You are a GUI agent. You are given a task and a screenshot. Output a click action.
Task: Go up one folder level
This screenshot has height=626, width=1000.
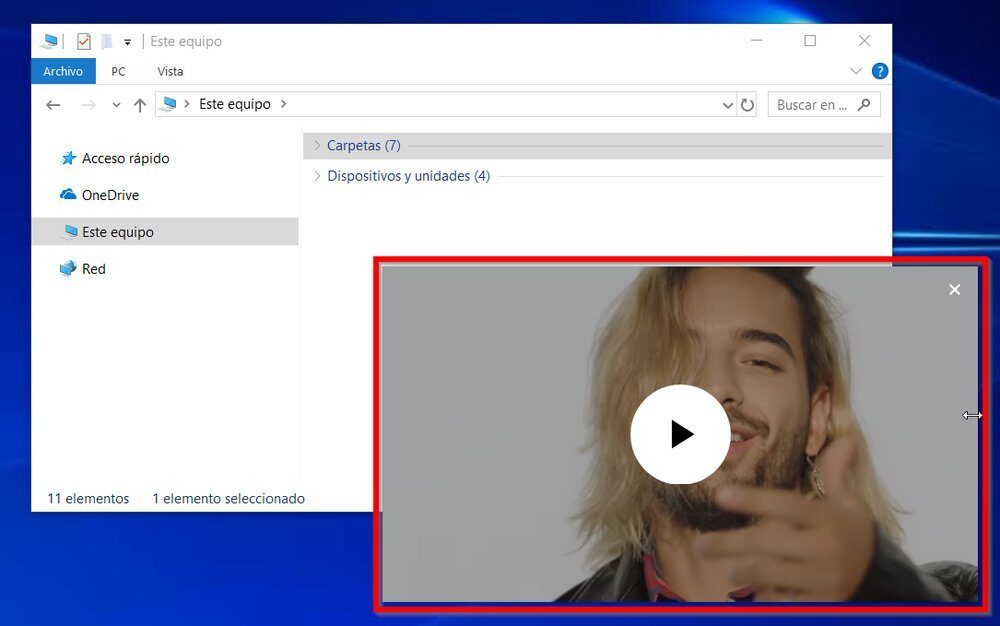140,105
